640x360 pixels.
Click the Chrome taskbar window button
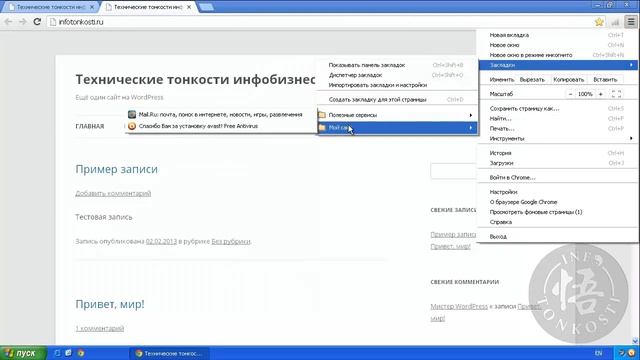tap(170, 353)
